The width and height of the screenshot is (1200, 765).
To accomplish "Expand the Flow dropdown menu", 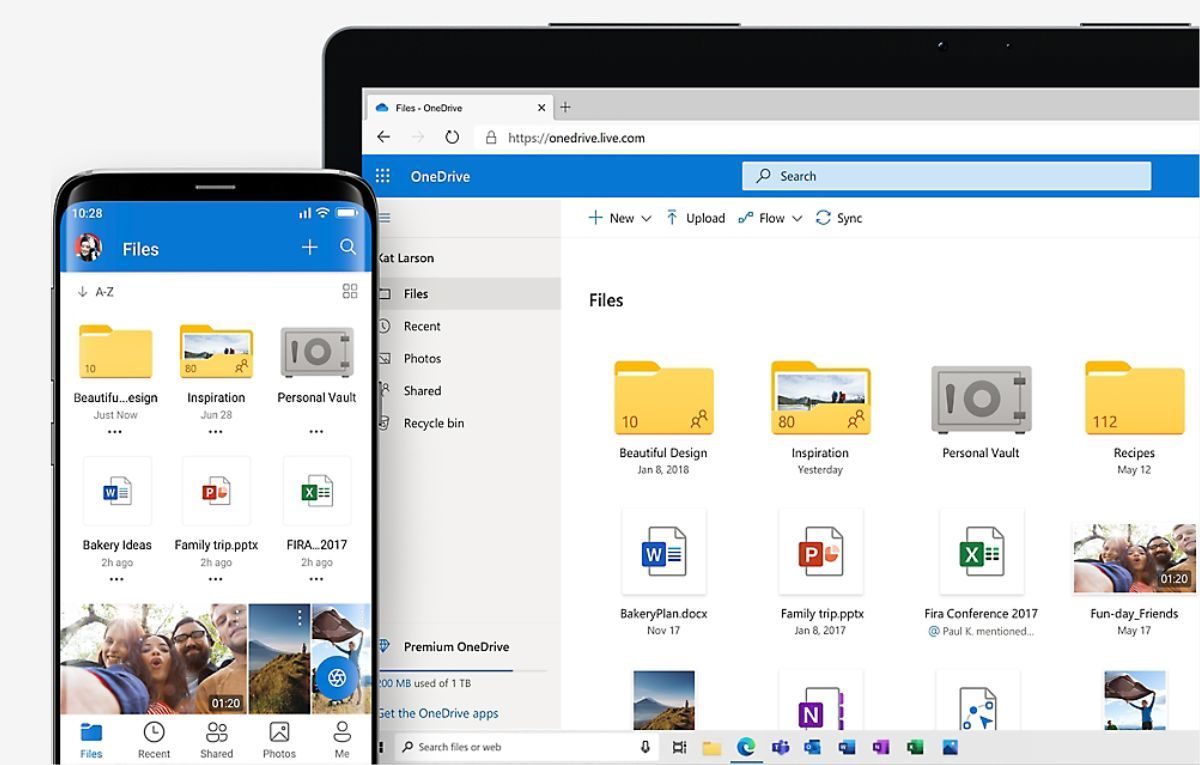I will click(x=770, y=218).
